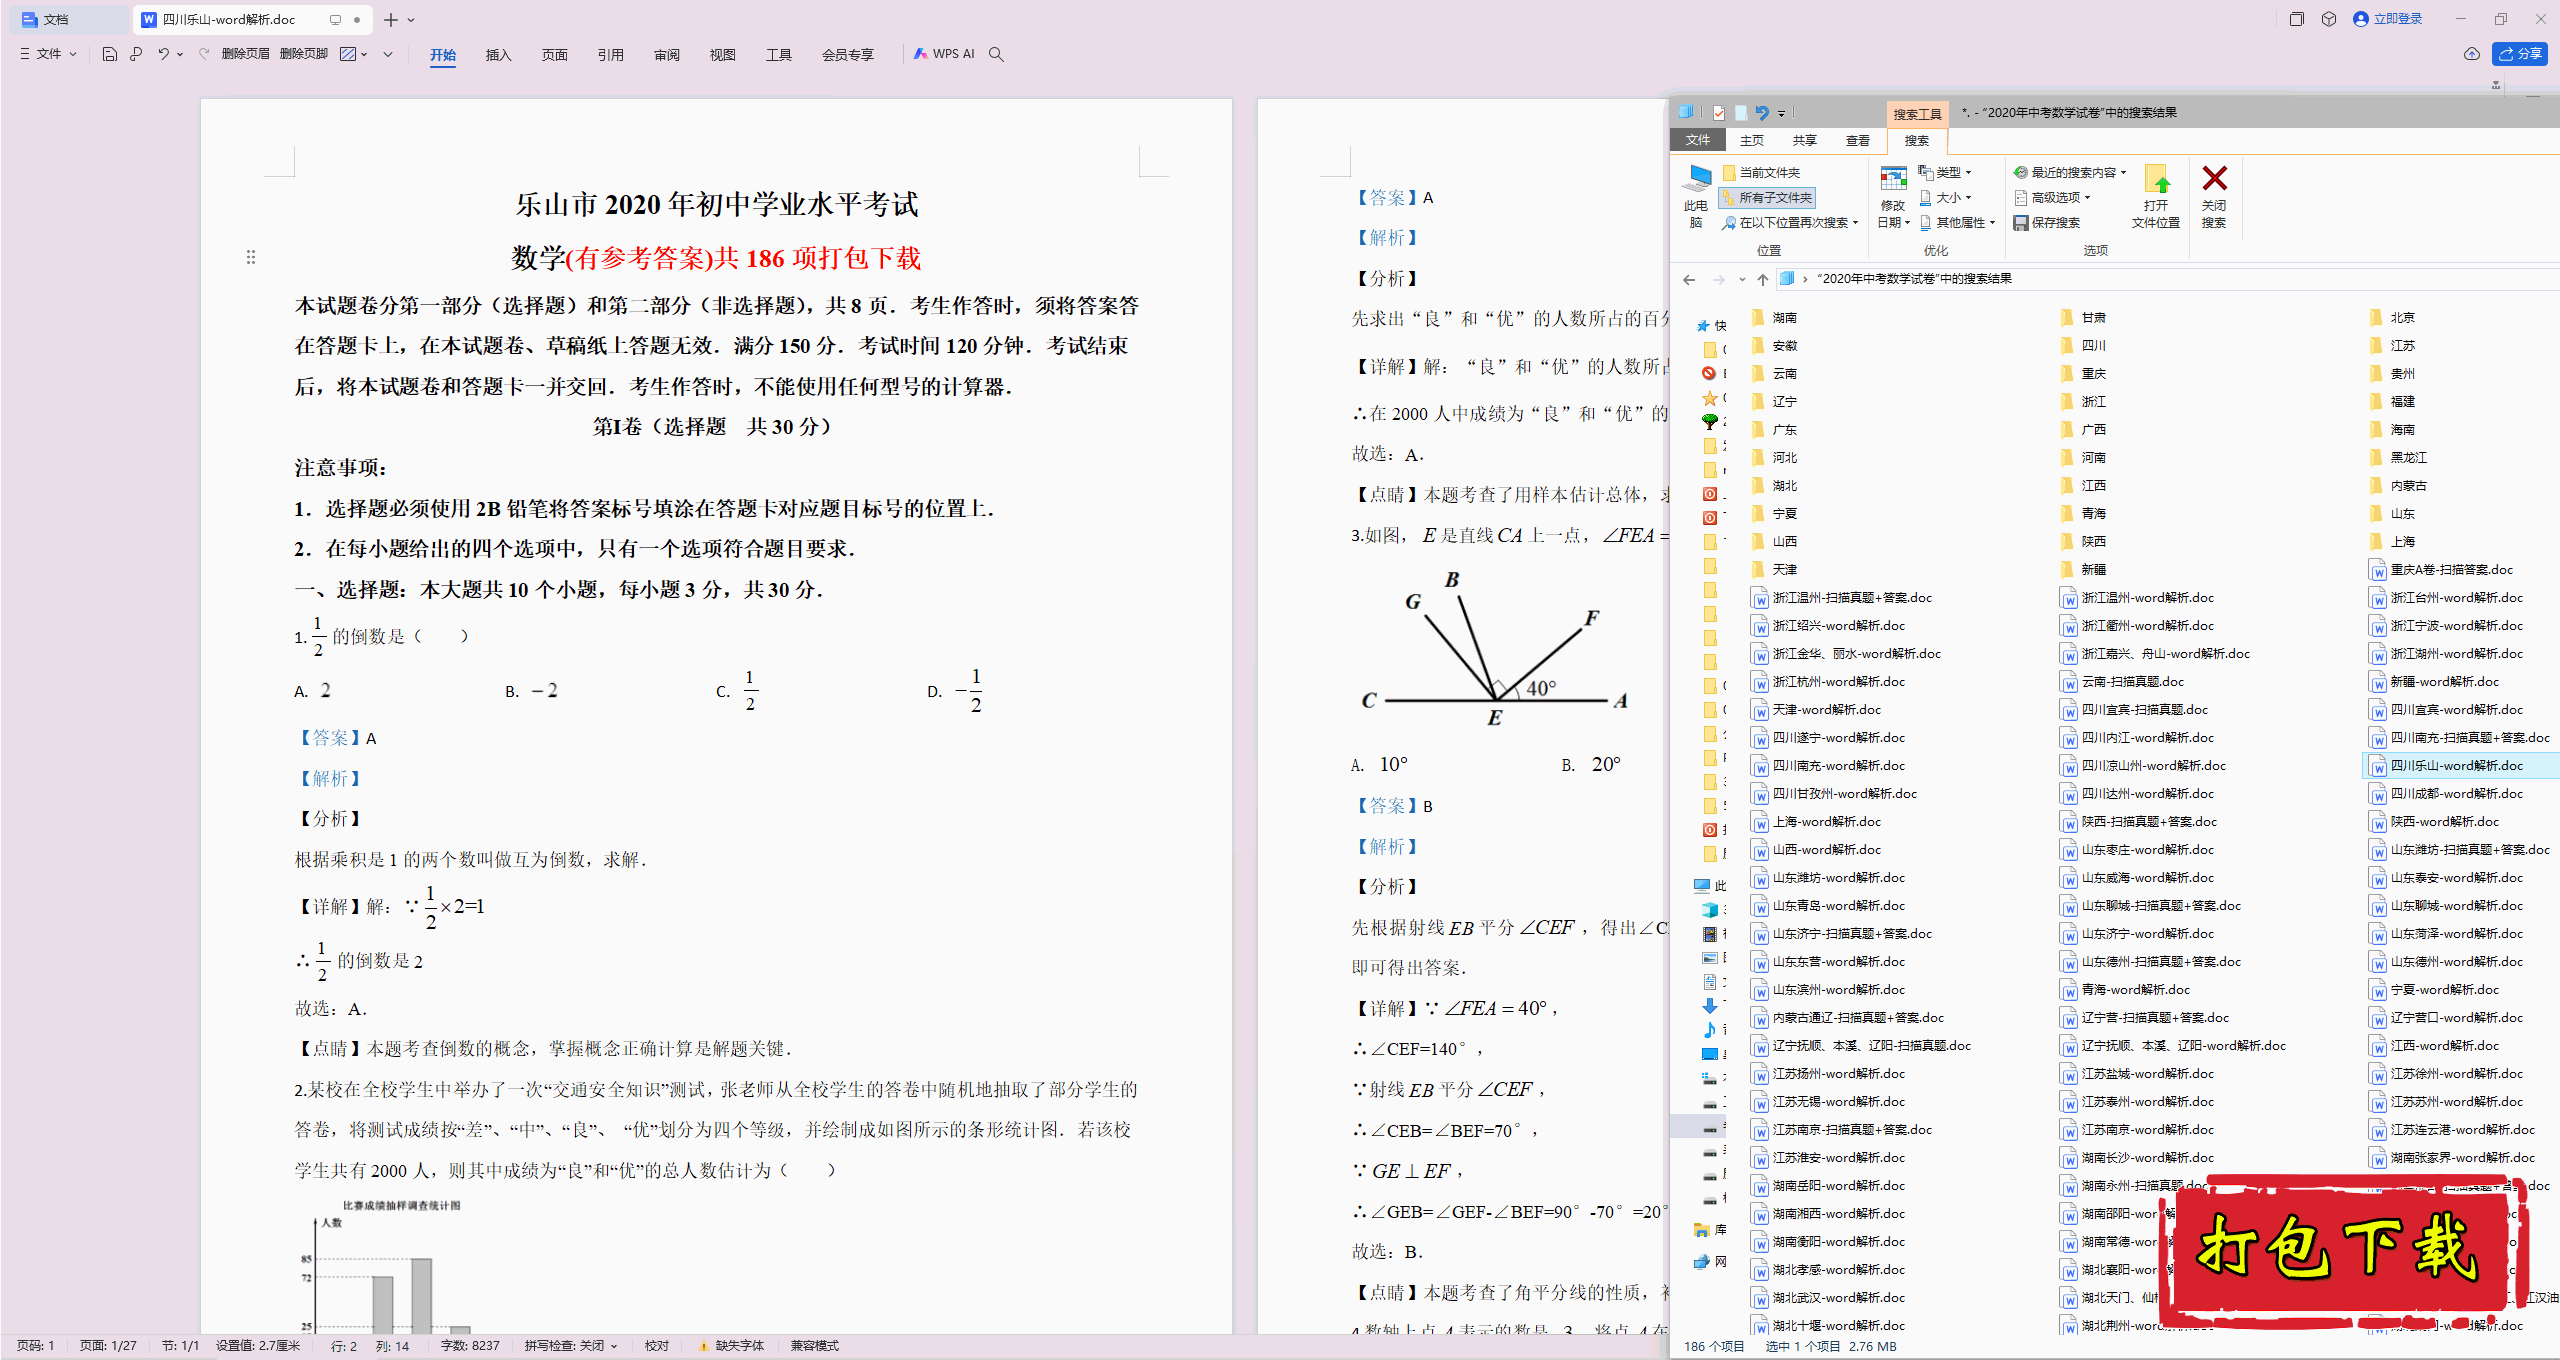The image size is (2560, 1360).
Task: Click the copy-window icon in WPS title bar
Action: [2297, 19]
